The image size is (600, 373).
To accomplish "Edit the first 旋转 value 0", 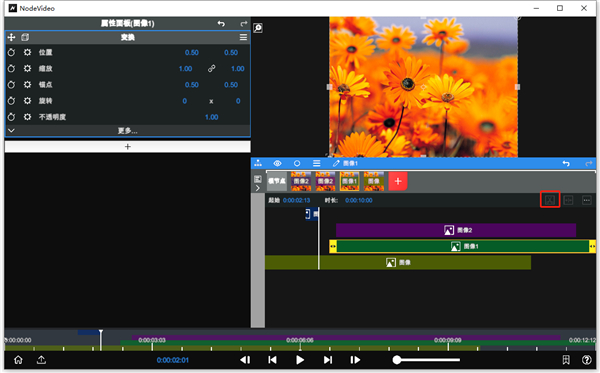I will pos(185,101).
